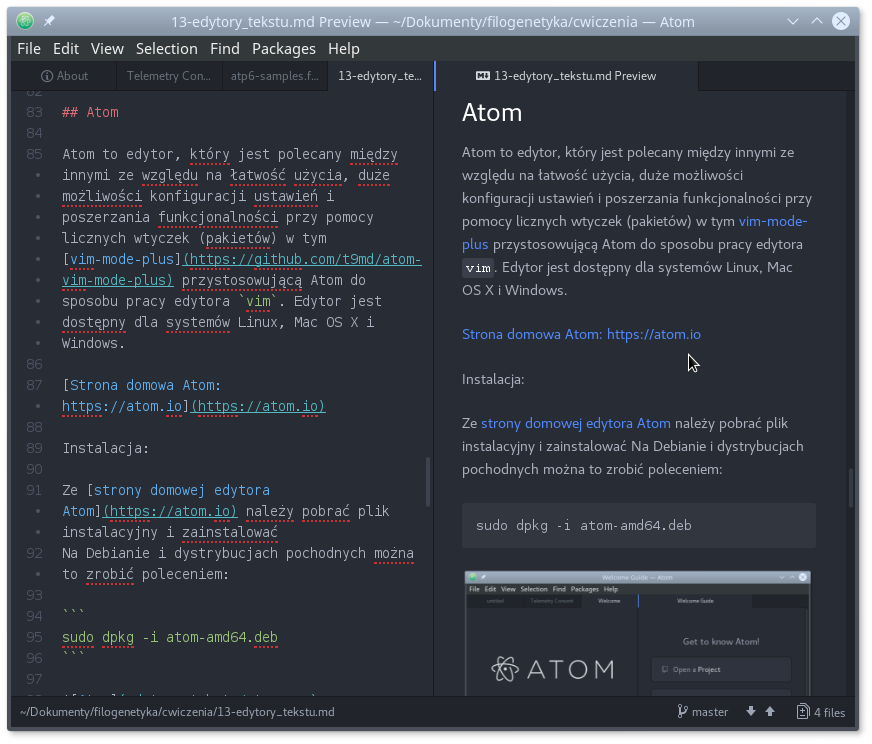Screen dimensions: 872x744
Task: Click the Atom welcome screenshot in preview
Action: point(637,633)
